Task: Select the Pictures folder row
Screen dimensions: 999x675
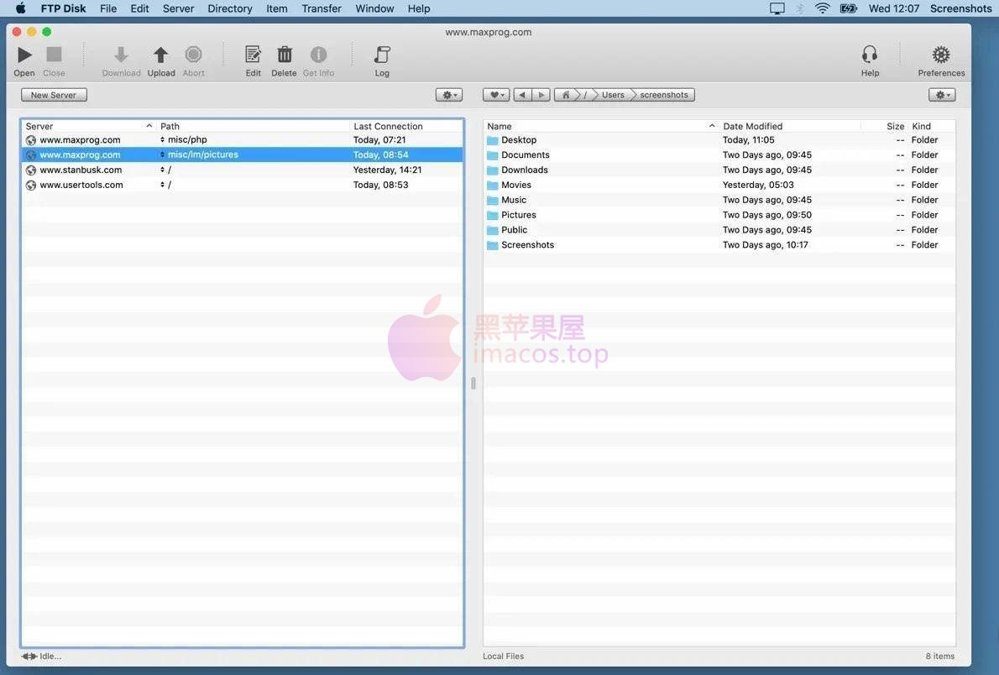Action: 719,215
